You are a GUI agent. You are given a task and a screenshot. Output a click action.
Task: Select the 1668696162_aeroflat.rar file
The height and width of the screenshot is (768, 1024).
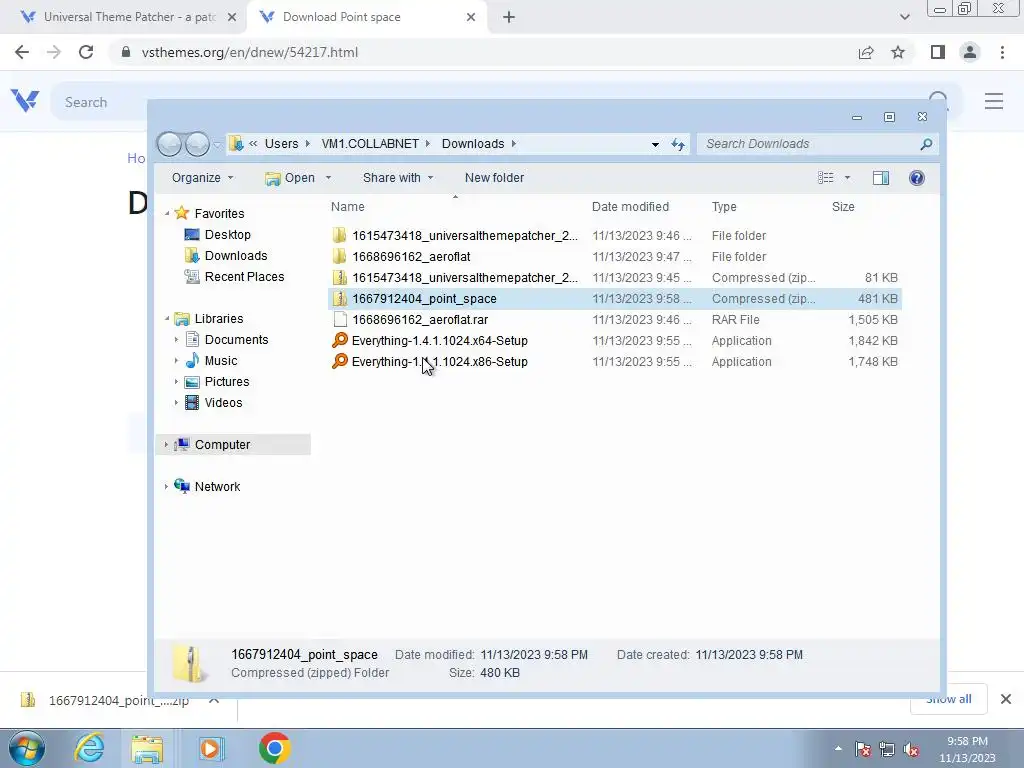[614, 319]
